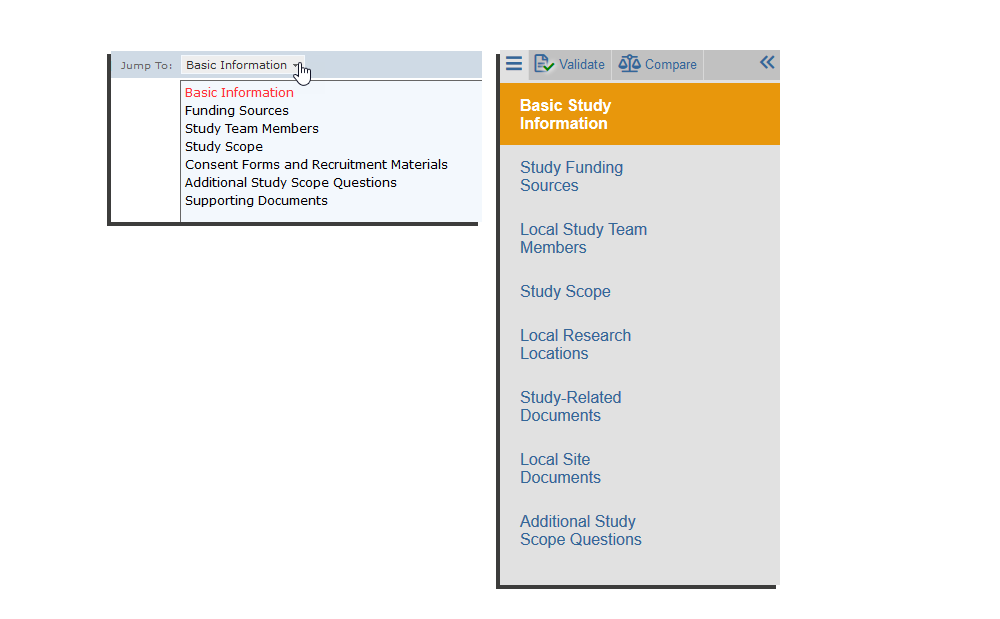Choose Additional Study Scope Questions in dropdown

[x=291, y=182]
